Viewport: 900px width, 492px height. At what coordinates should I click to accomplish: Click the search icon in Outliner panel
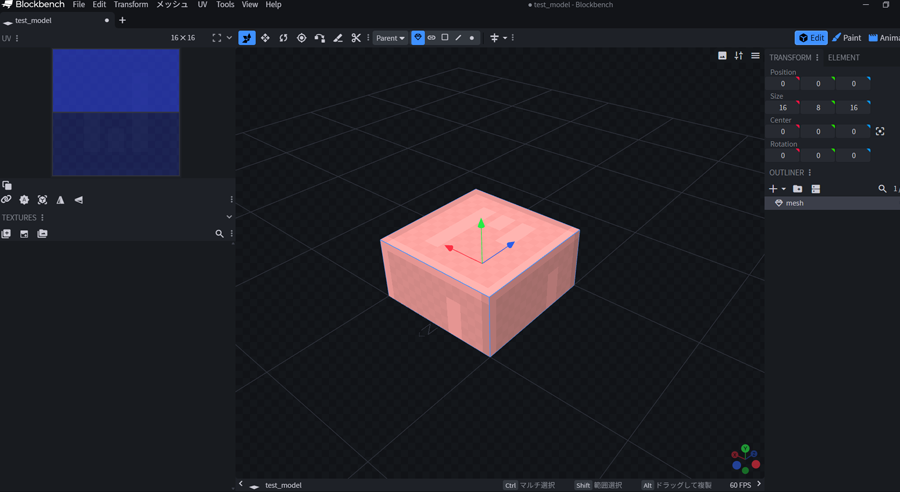click(882, 189)
